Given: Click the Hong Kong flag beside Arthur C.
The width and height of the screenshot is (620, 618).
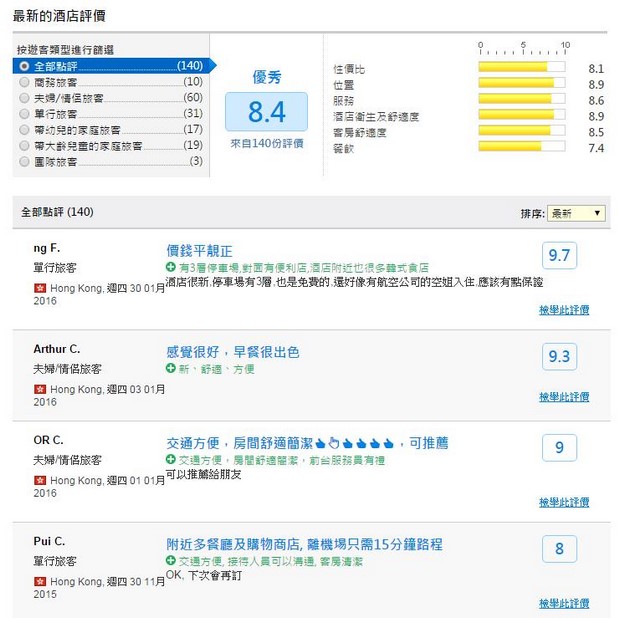Looking at the screenshot, I should point(40,389).
